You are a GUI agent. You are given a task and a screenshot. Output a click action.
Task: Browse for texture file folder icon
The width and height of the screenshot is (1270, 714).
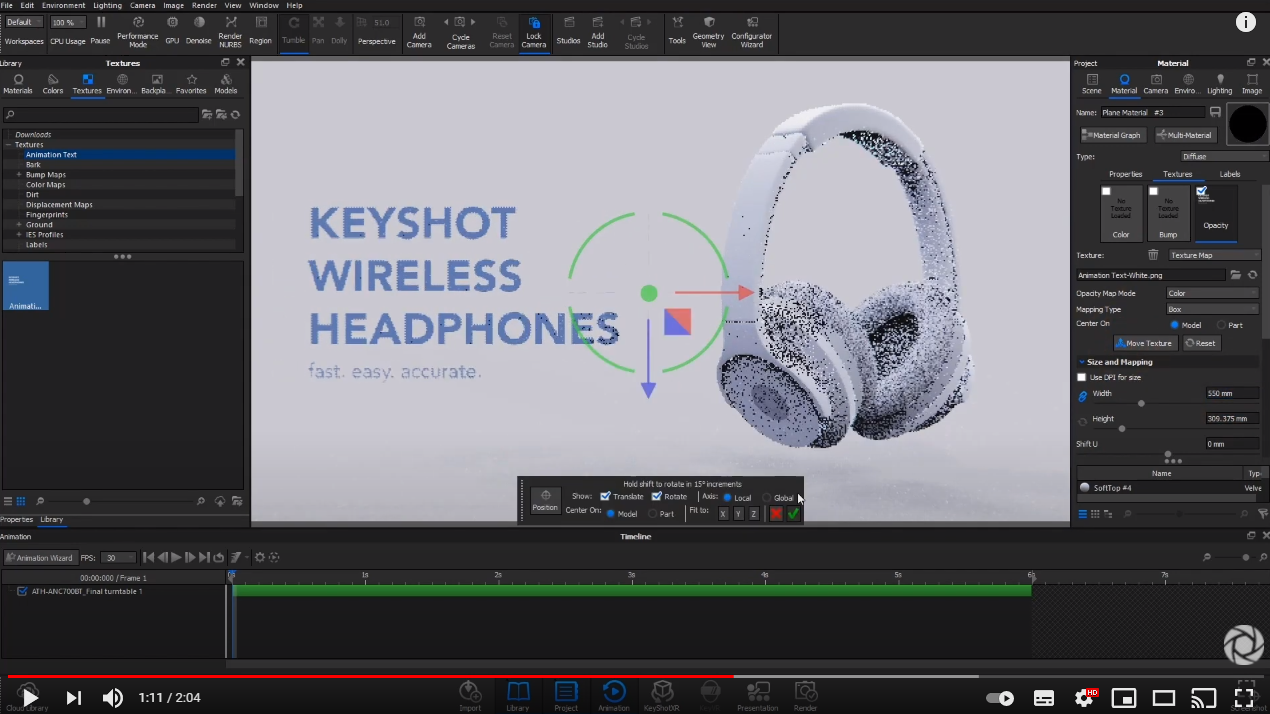pos(1236,274)
